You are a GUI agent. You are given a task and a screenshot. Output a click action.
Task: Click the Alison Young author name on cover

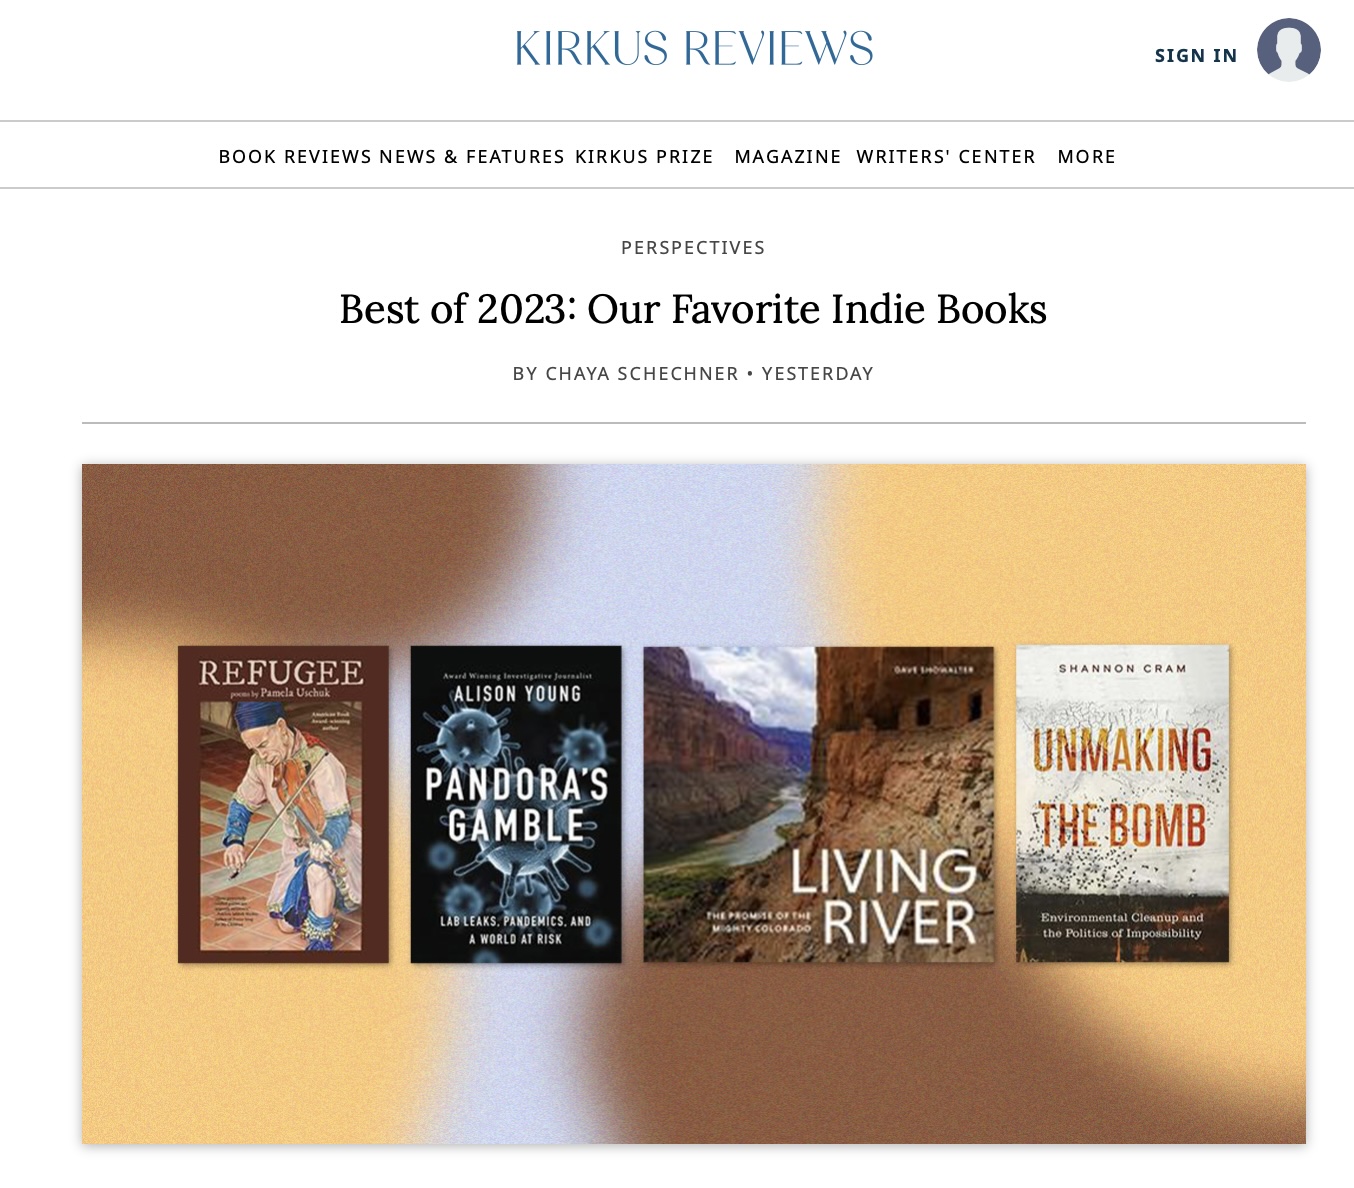point(517,694)
